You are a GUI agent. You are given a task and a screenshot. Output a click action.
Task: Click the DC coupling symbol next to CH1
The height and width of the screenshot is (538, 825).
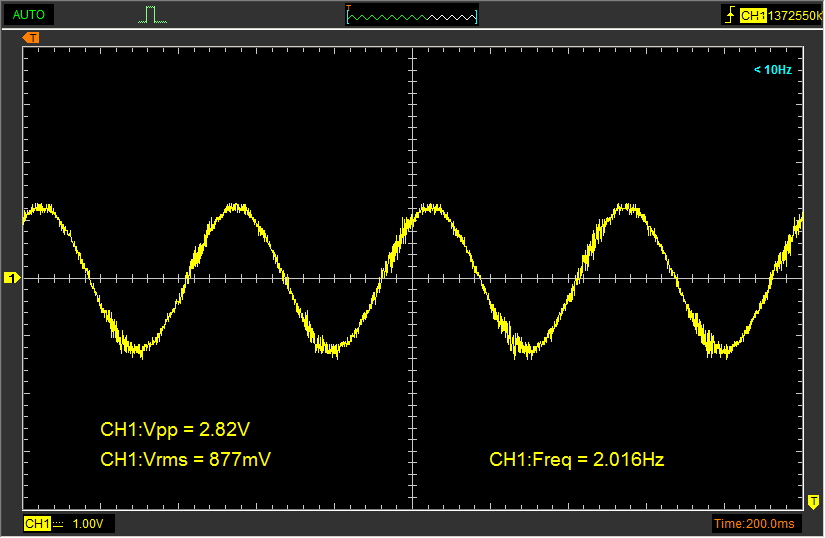(58, 524)
